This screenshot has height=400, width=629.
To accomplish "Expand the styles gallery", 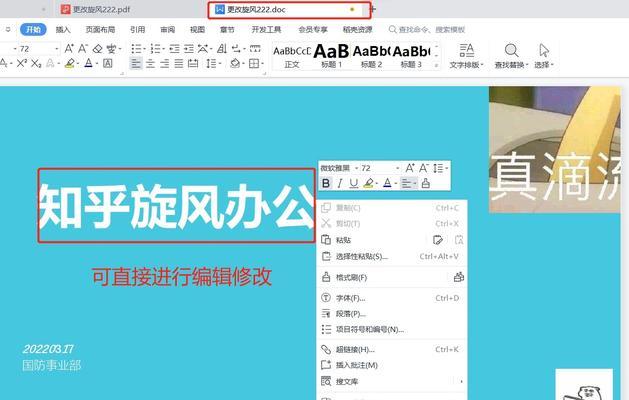I will [436, 65].
